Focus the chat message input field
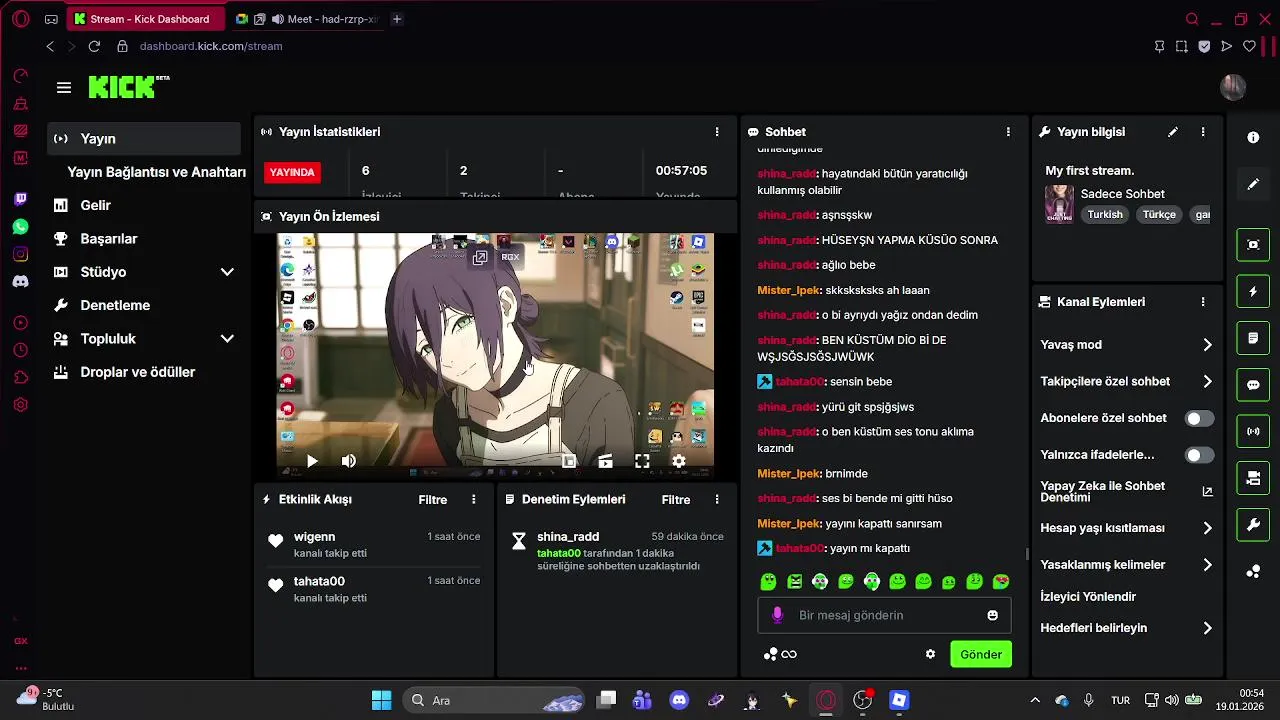 coord(884,615)
